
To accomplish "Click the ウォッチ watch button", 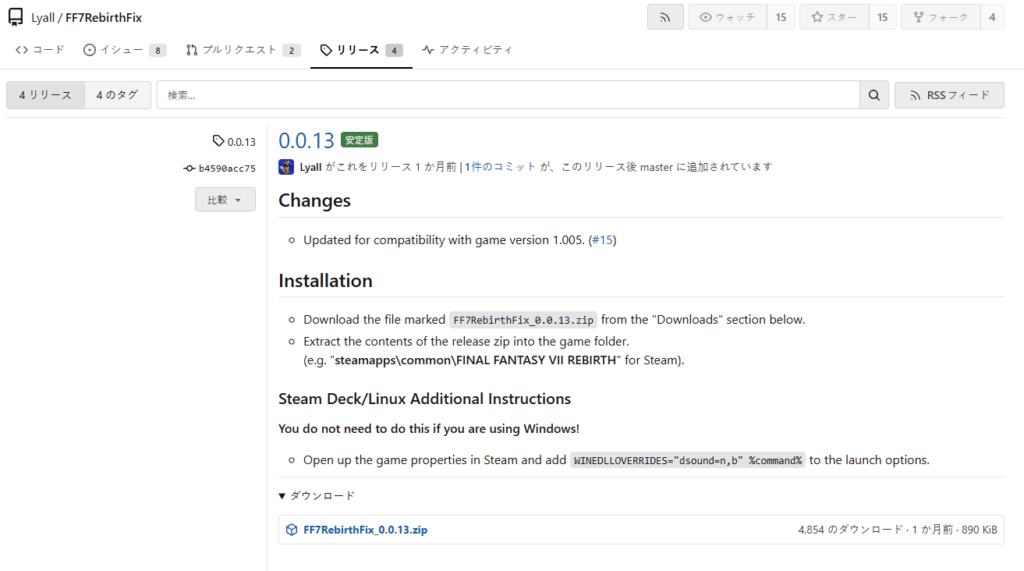I will (x=728, y=17).
